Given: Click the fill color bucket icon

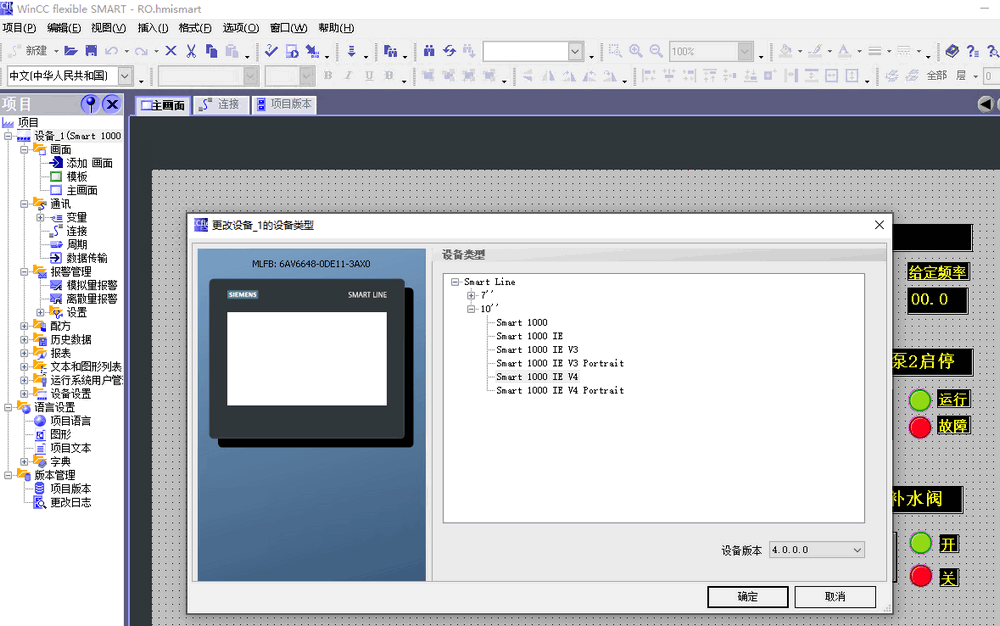Looking at the screenshot, I should (x=786, y=51).
